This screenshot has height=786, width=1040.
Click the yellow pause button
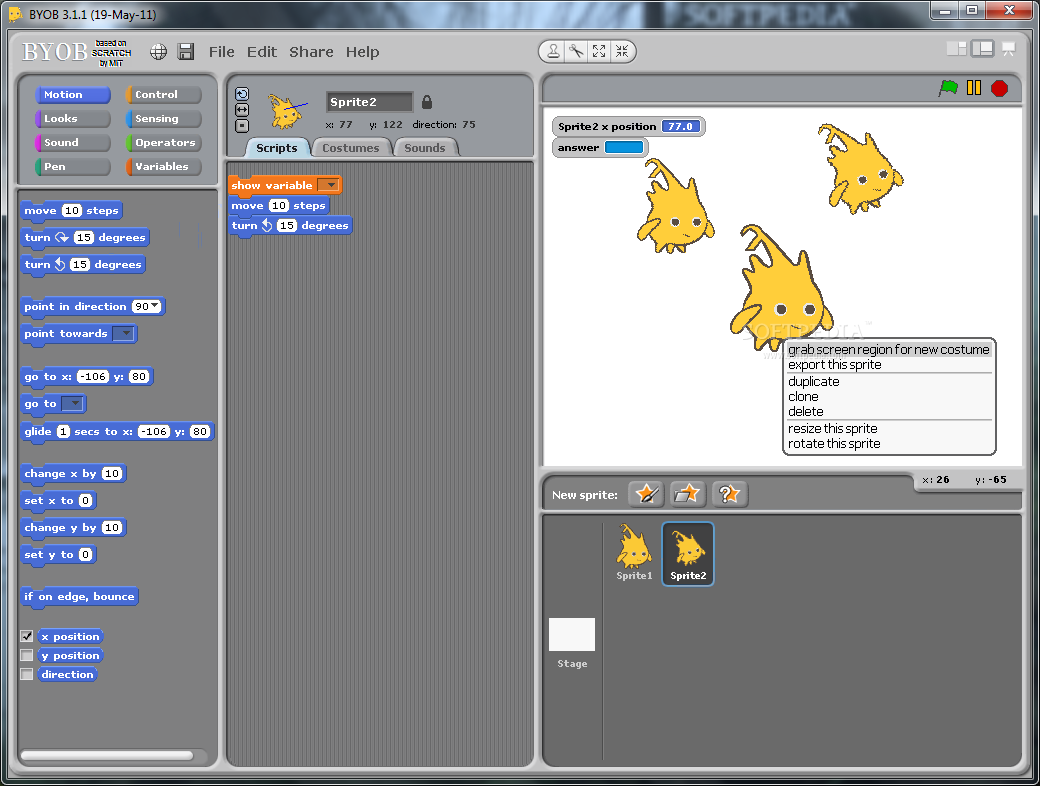point(974,88)
